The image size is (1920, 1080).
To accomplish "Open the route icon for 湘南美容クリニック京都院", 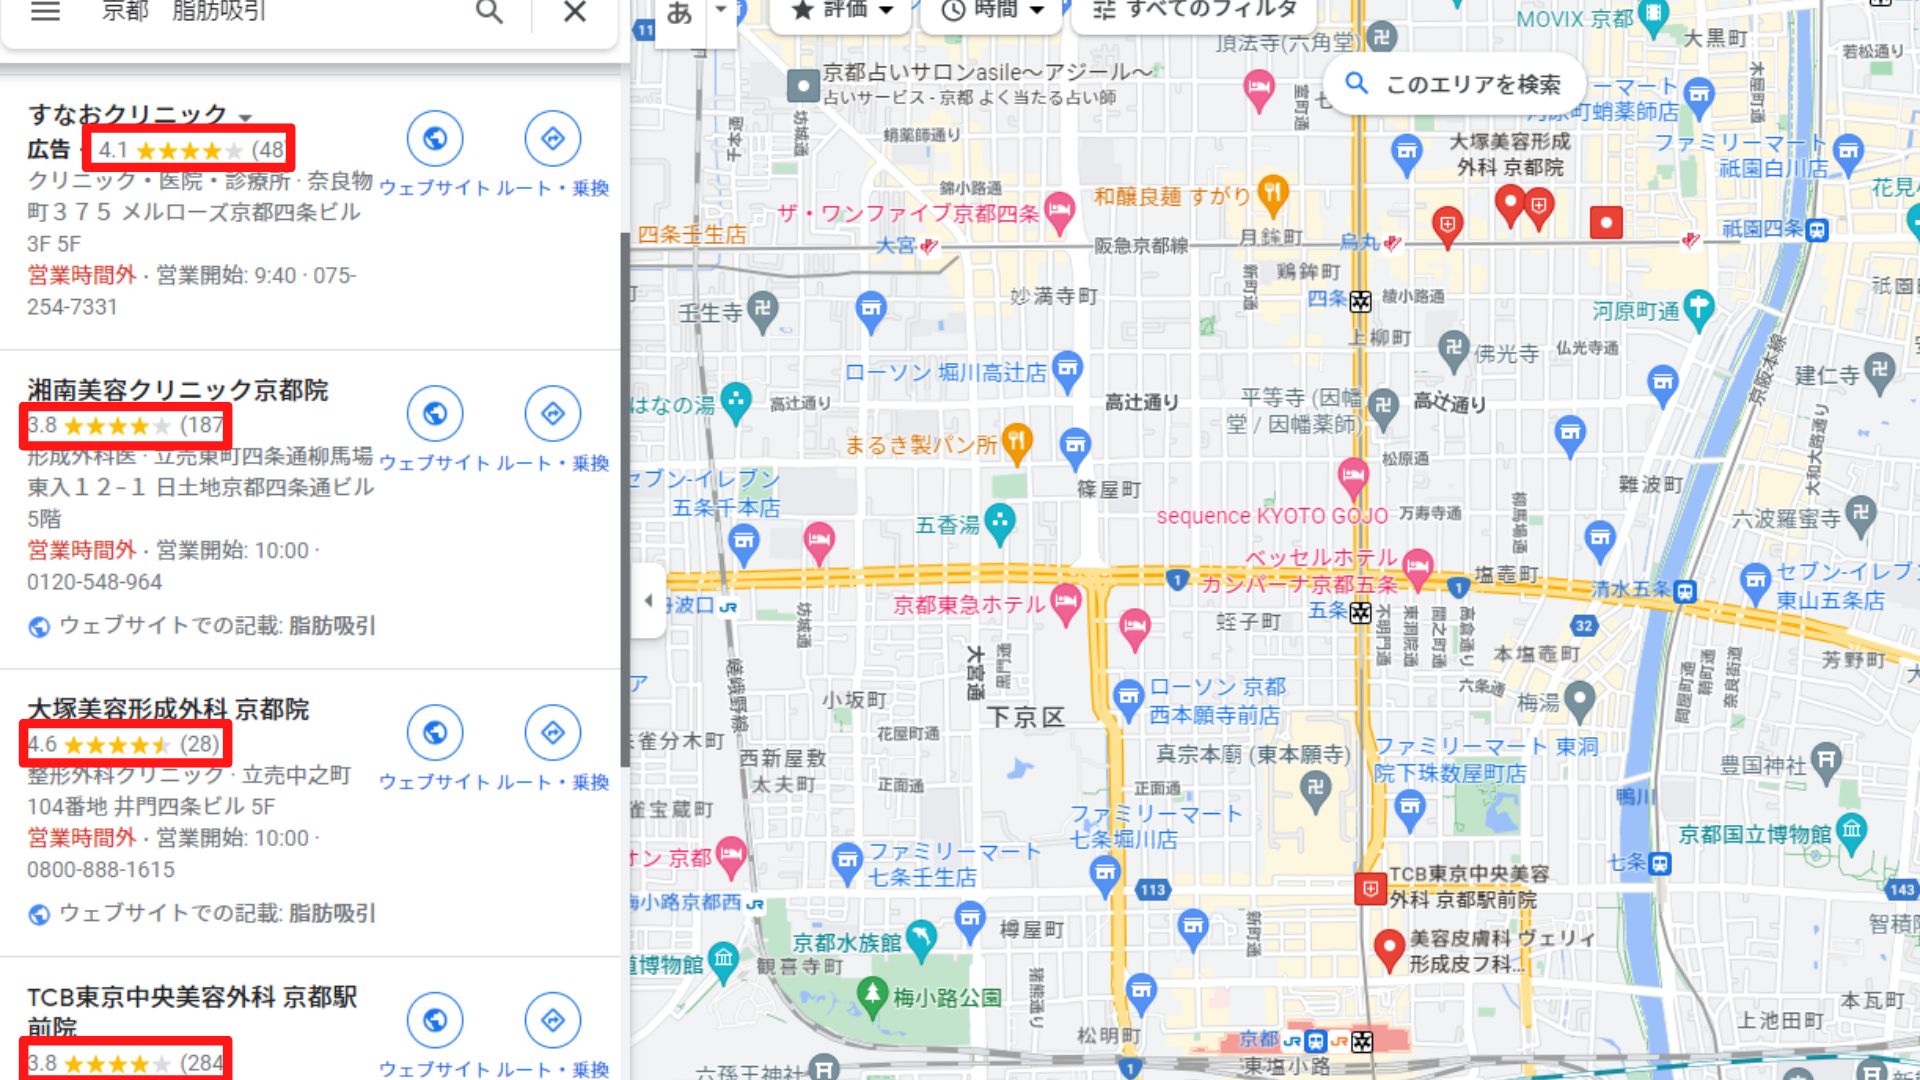I will [553, 413].
